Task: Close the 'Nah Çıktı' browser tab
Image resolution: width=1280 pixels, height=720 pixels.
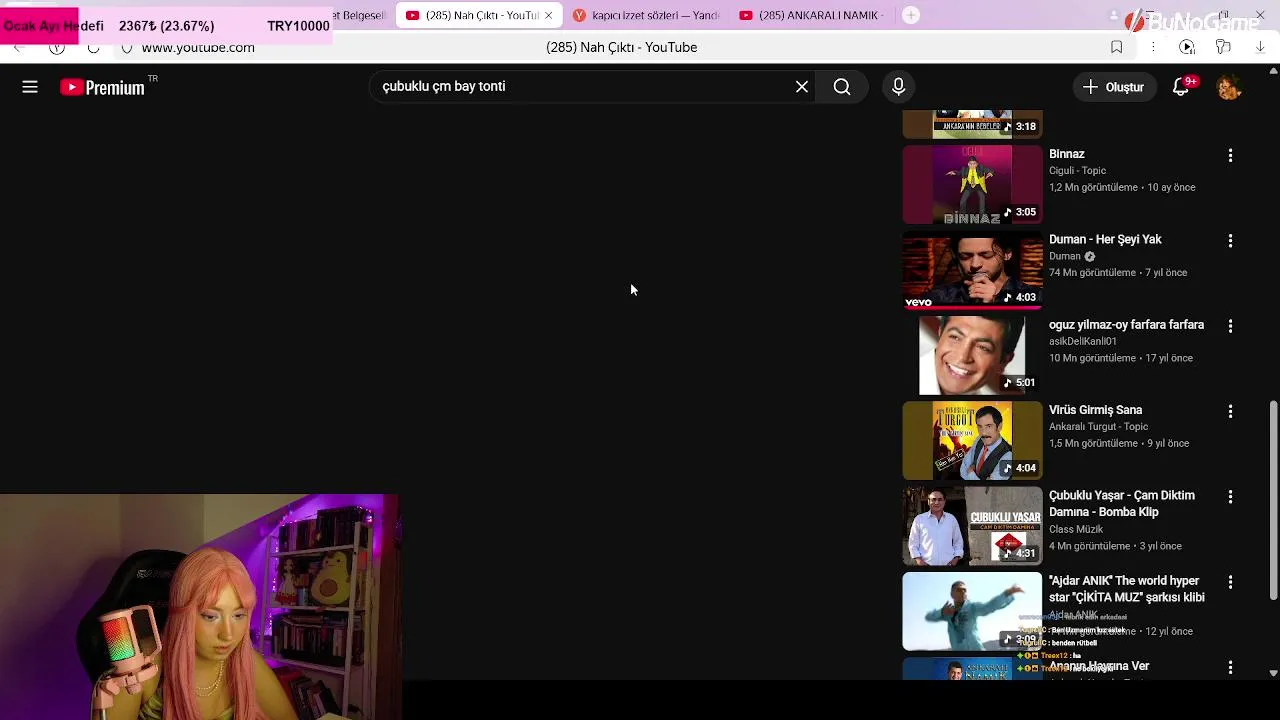Action: (x=548, y=15)
